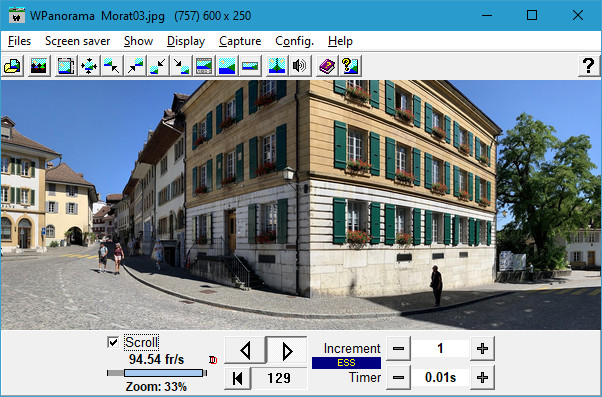Open an image file with the folder icon
602x397 pixels.
pyautogui.click(x=12, y=66)
